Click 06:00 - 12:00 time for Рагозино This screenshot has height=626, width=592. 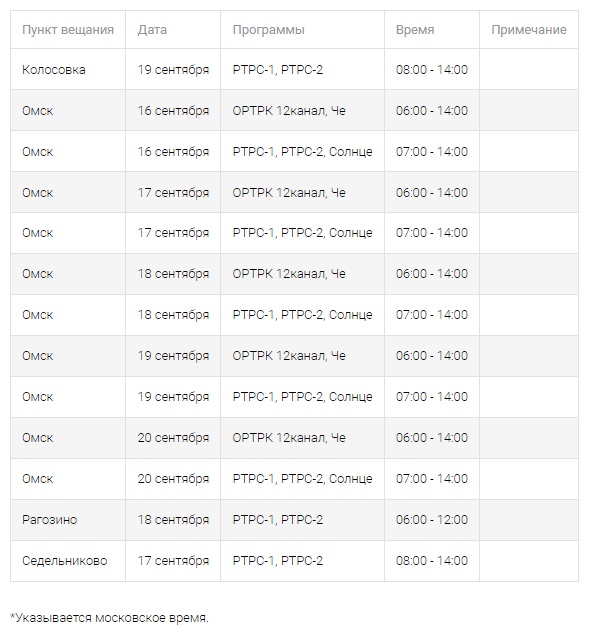[x=432, y=520]
